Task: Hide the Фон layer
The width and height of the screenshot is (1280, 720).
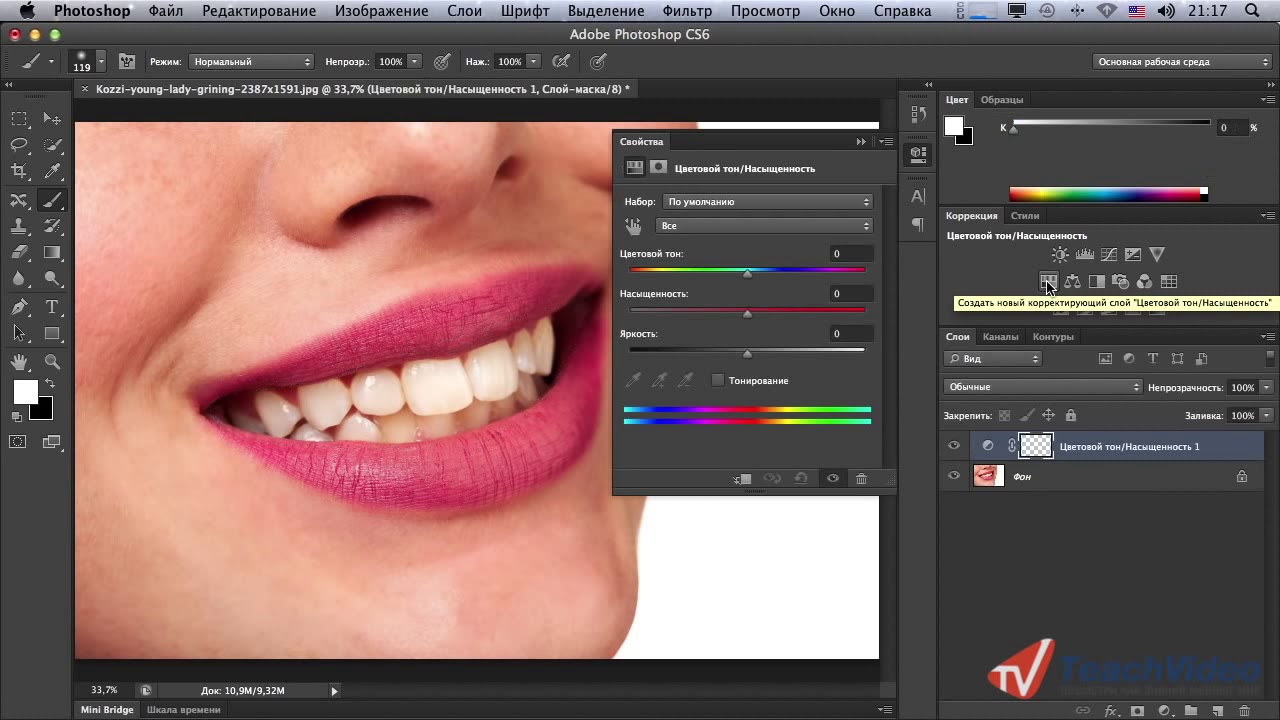Action: pyautogui.click(x=954, y=476)
